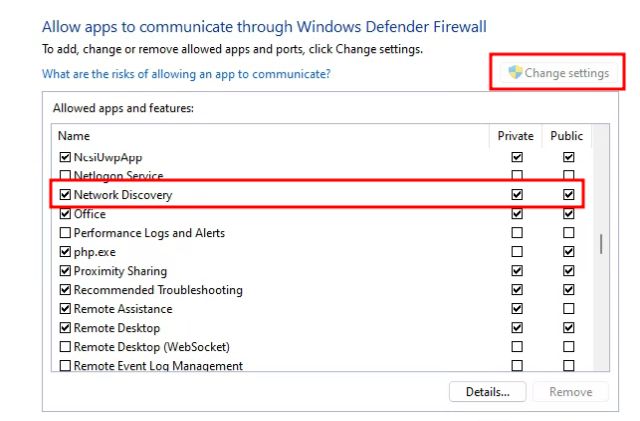
Task: Enable the Remote Desktop (WebSocket) checkbox
Action: [x=66, y=347]
